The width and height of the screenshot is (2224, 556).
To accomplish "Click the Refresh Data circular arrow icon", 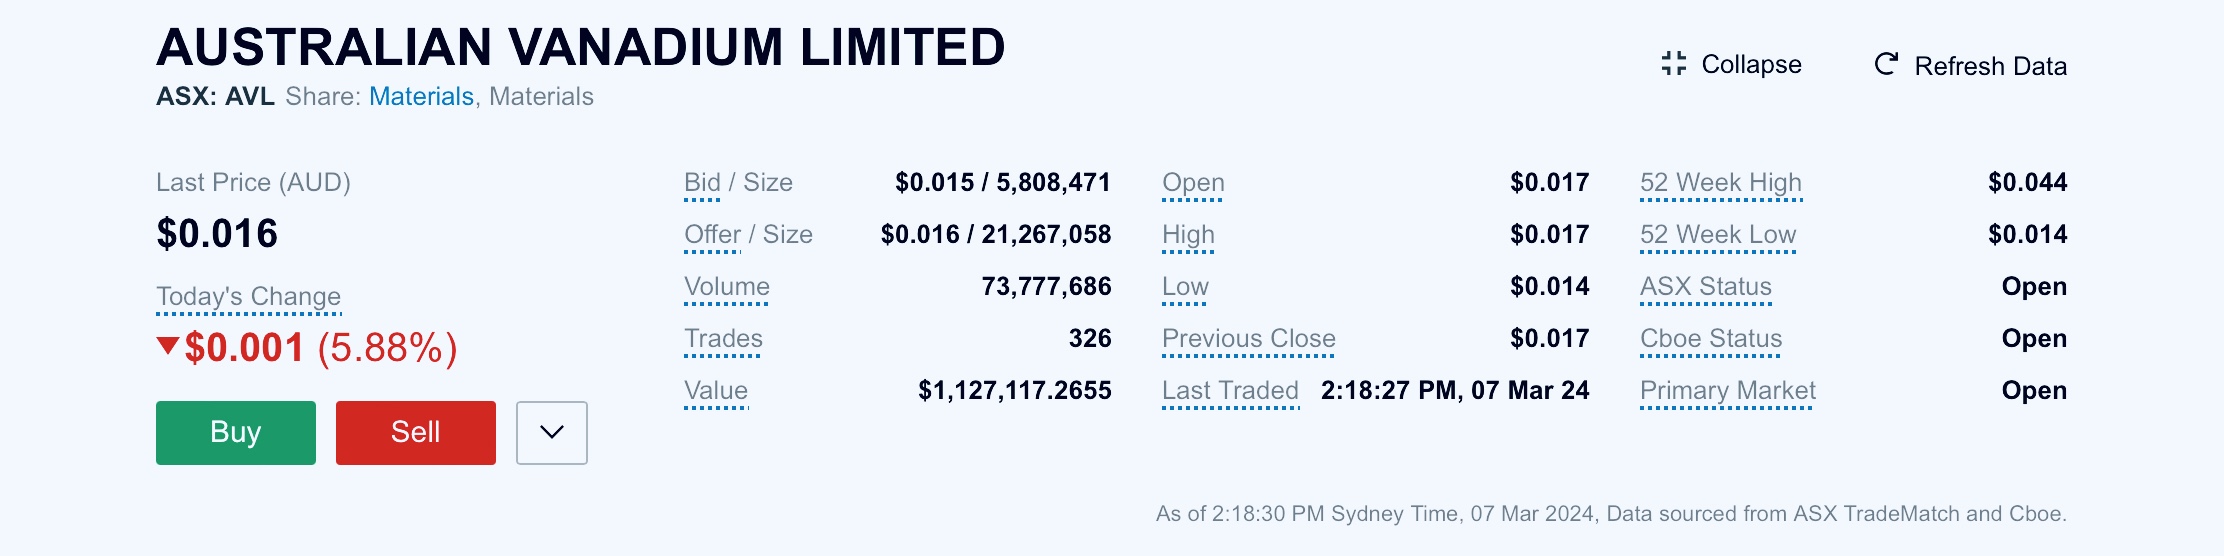I will tap(1886, 64).
